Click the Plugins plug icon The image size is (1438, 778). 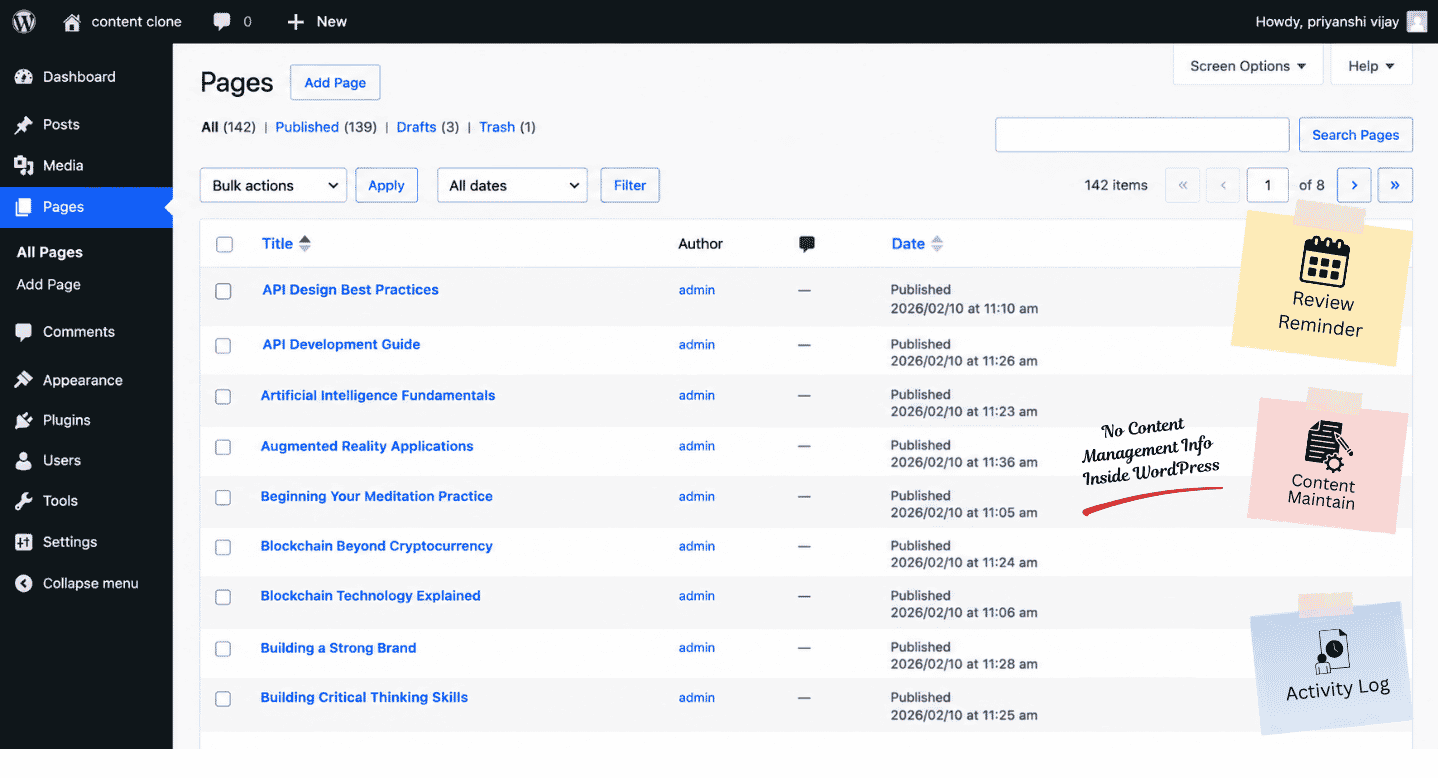(24, 420)
